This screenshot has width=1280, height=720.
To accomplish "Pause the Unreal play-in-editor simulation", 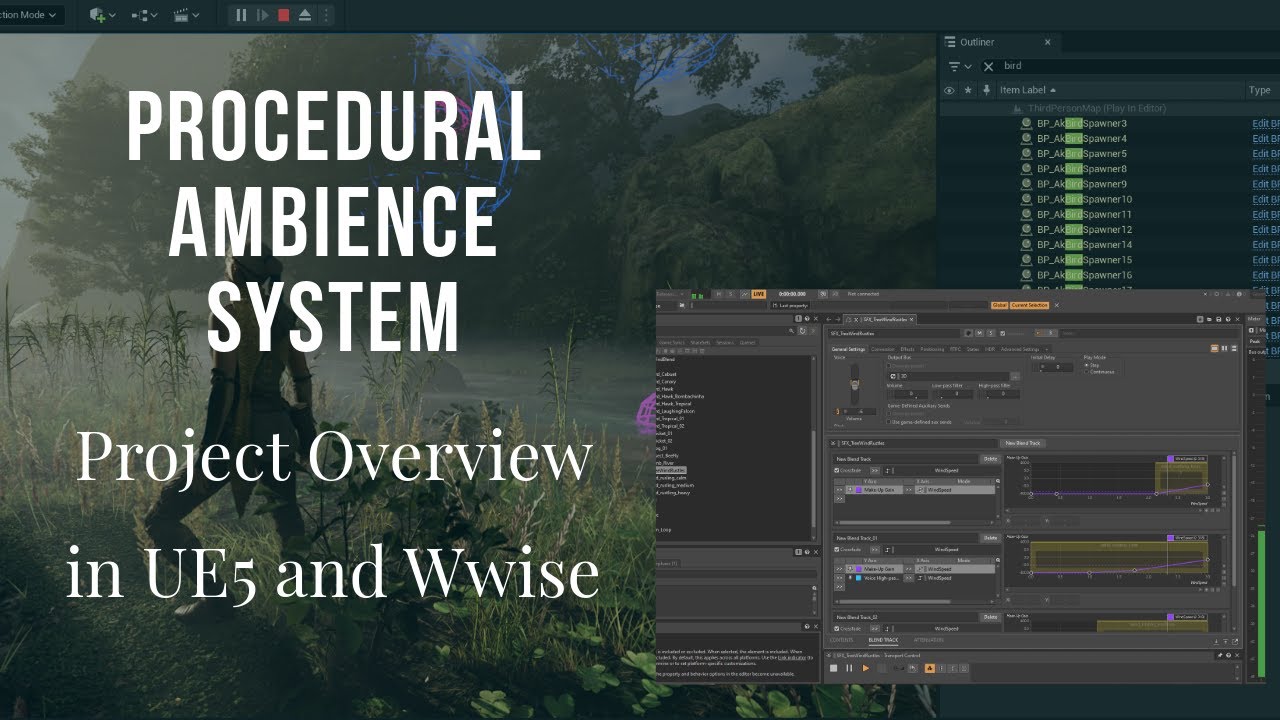I will pyautogui.click(x=241, y=15).
